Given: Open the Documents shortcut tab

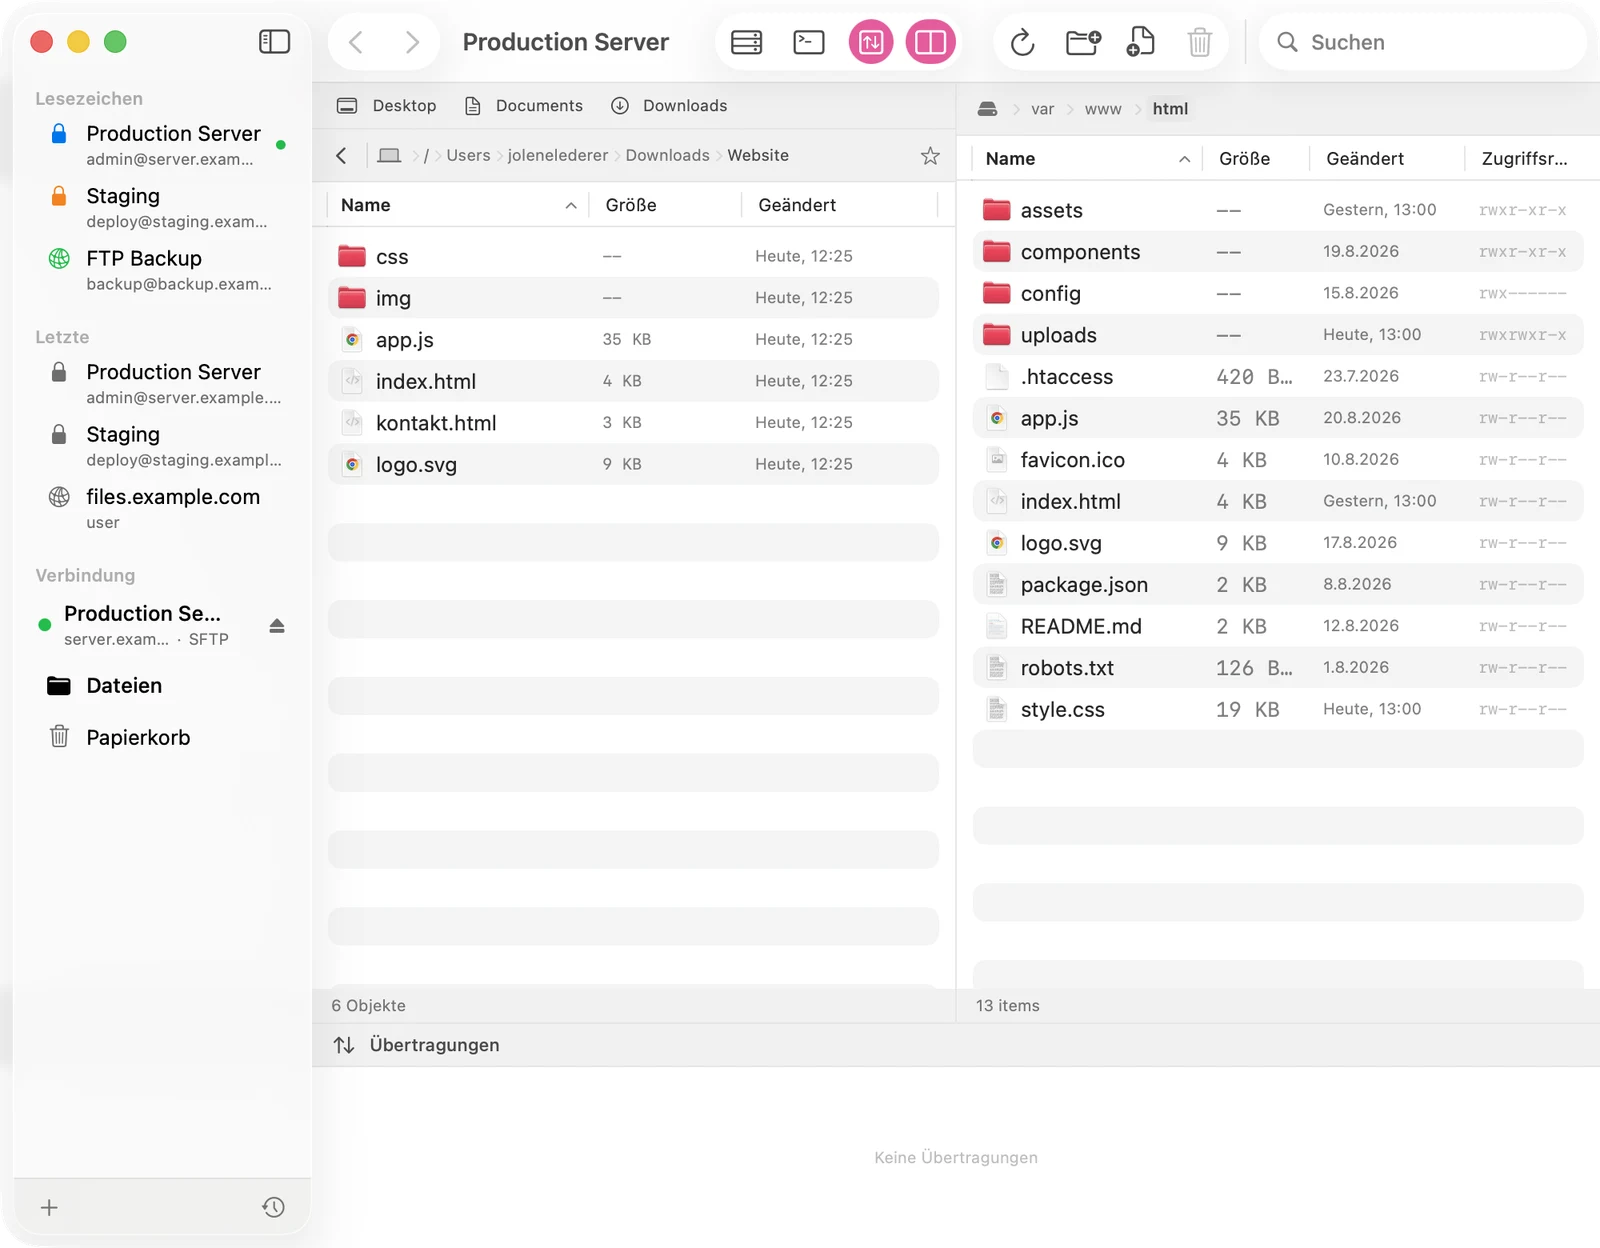Looking at the screenshot, I should click(x=523, y=106).
